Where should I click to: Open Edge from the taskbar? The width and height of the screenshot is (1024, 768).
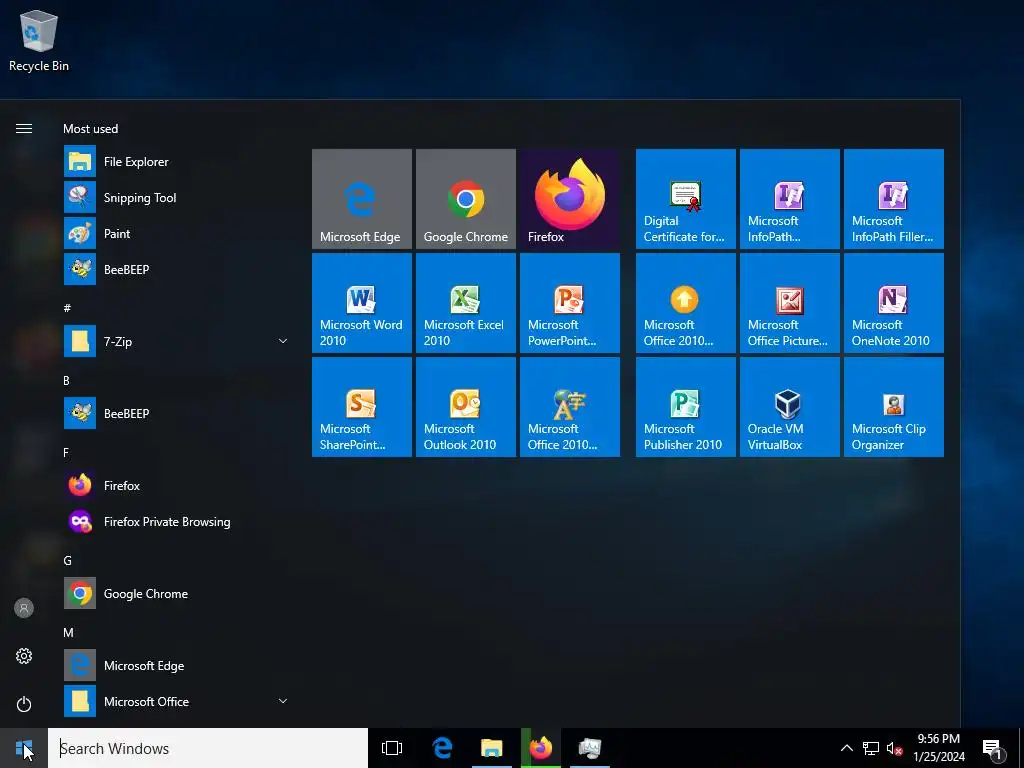click(x=442, y=748)
